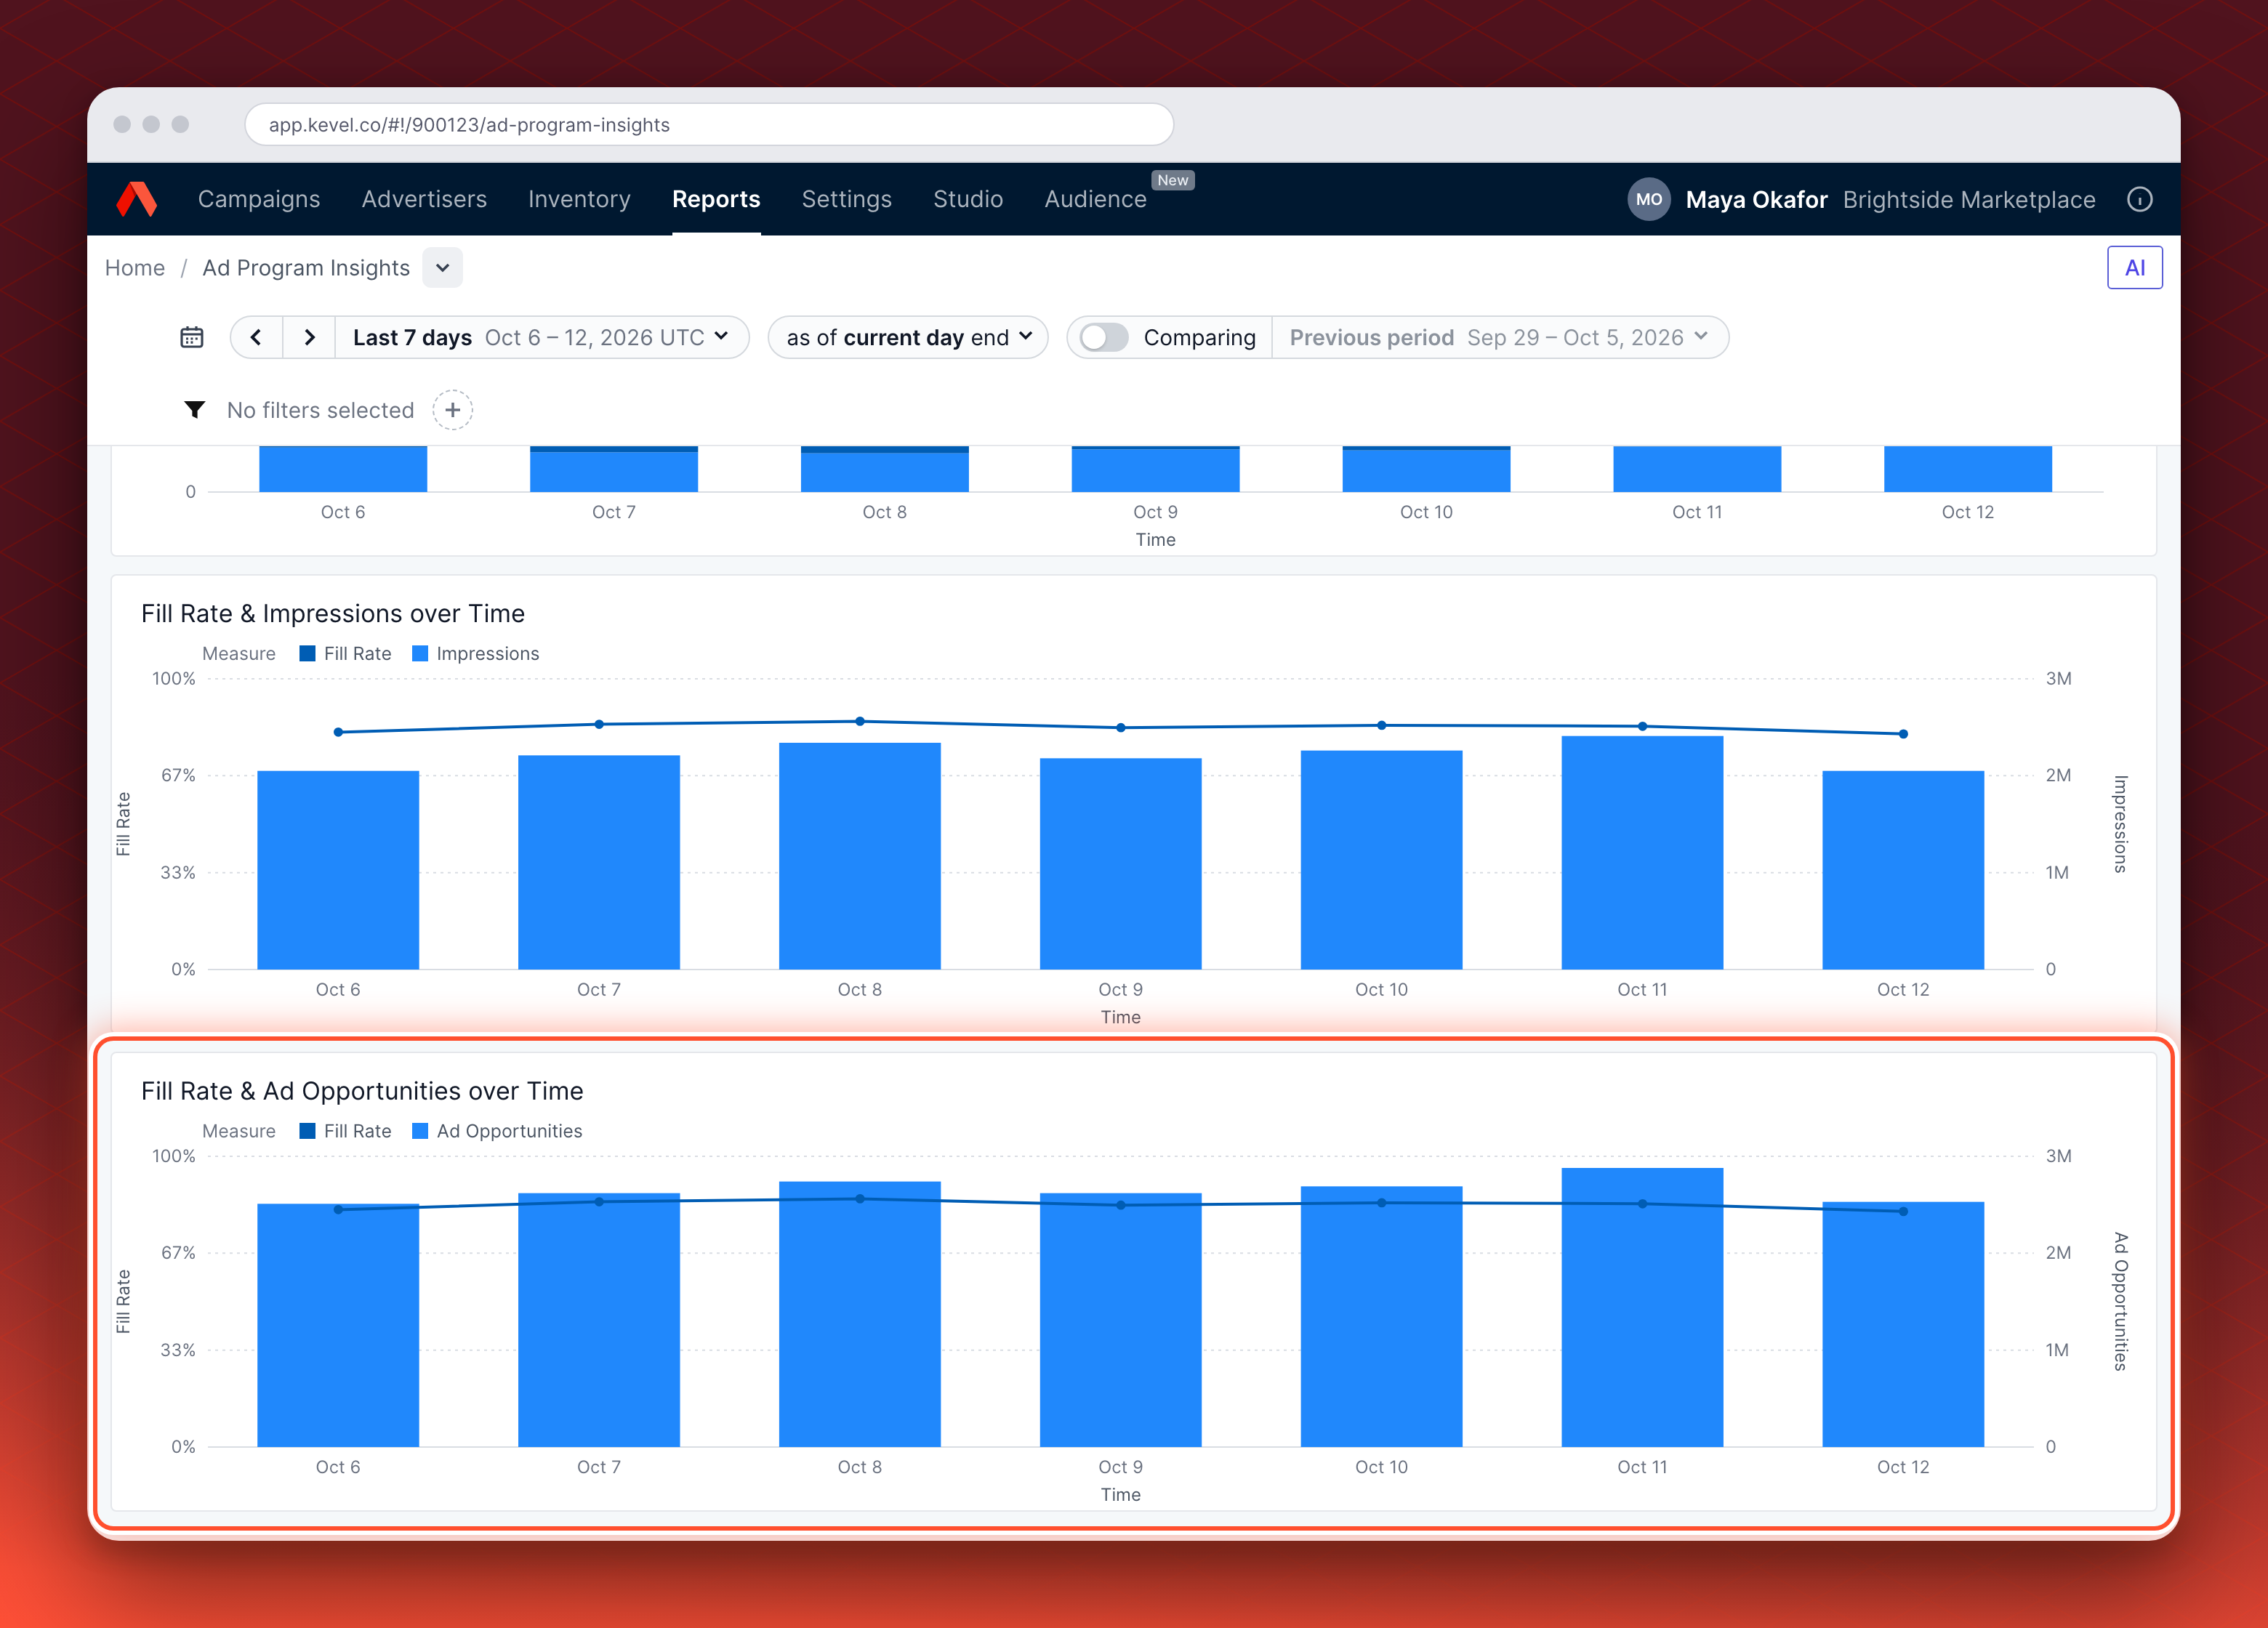Go to previous date range arrow

(256, 338)
